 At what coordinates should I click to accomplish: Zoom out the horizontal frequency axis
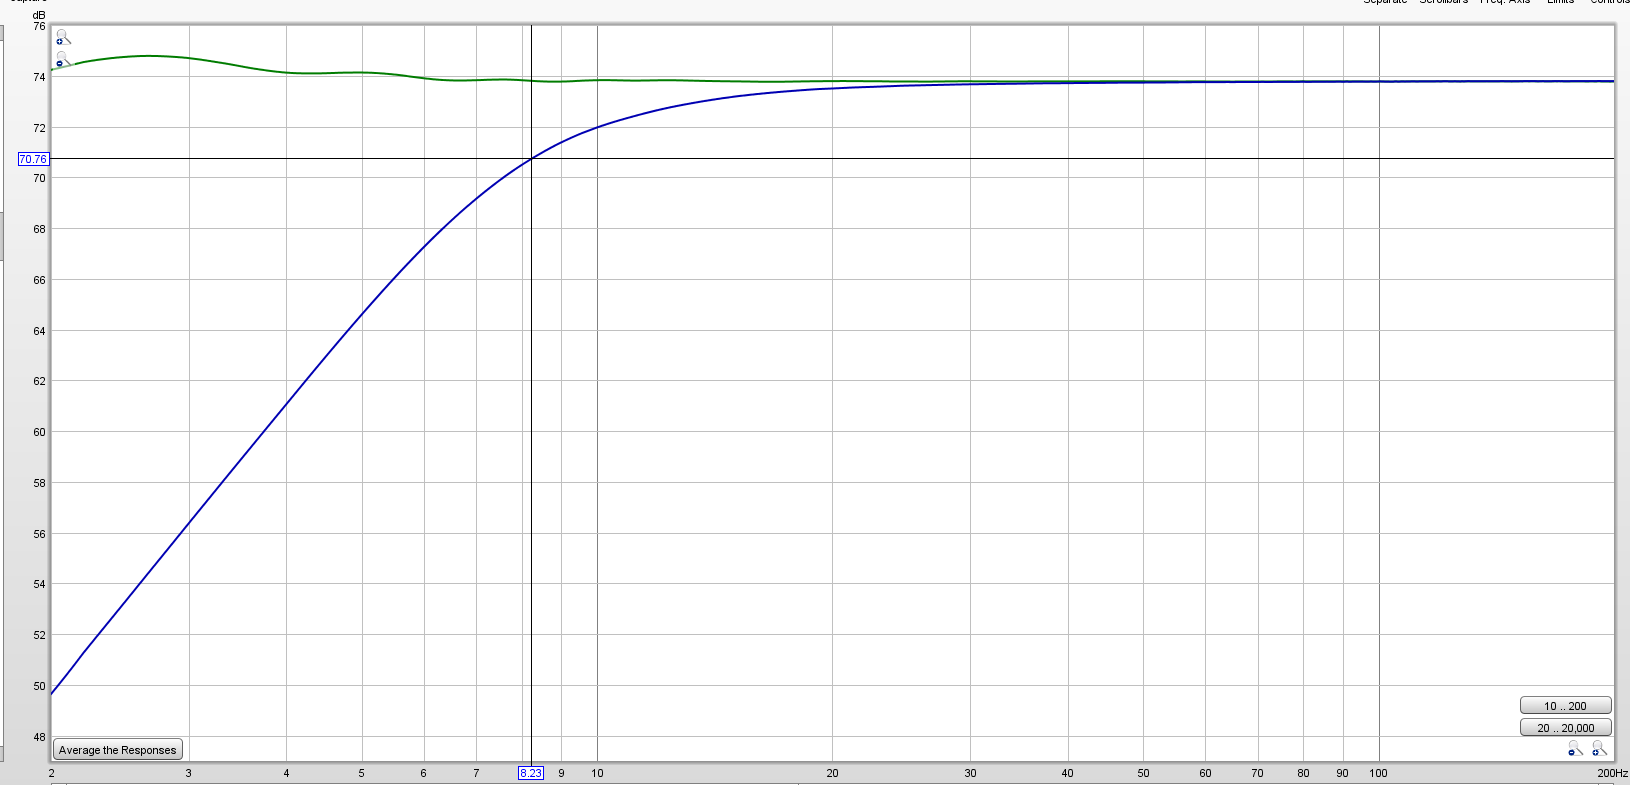coord(1575,748)
